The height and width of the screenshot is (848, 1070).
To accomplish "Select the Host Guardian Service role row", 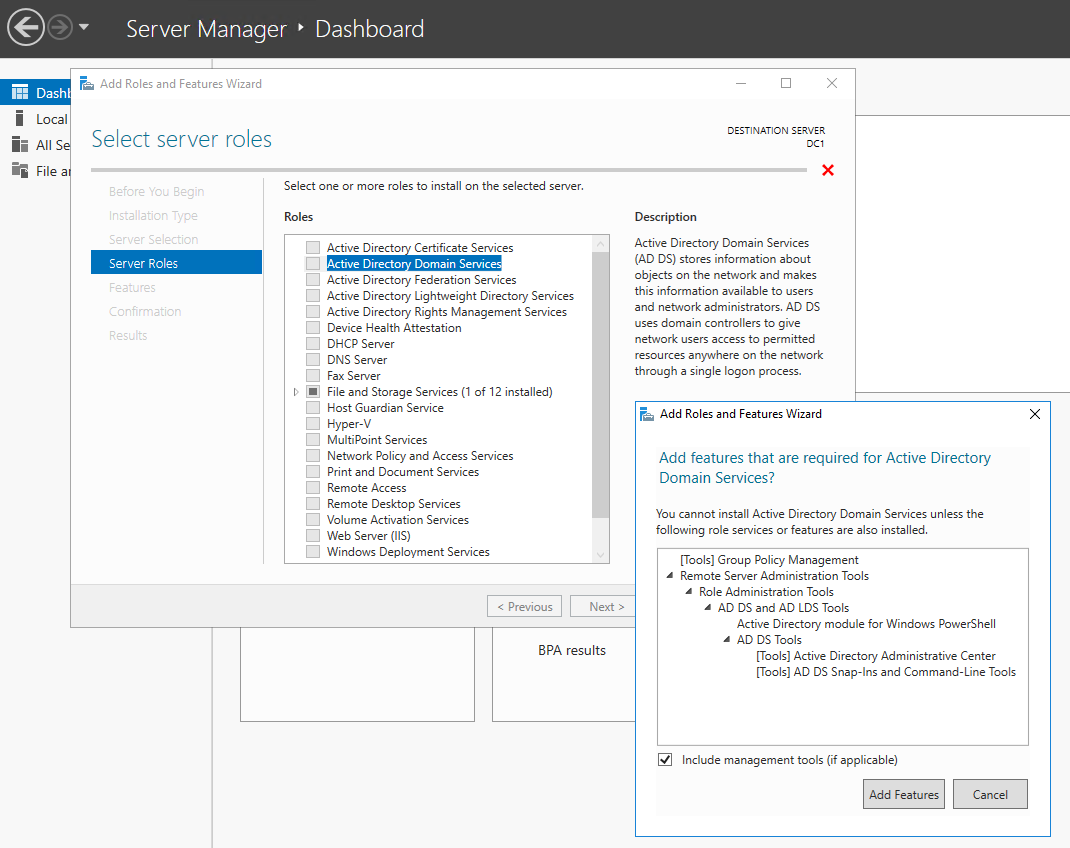I will coord(385,407).
